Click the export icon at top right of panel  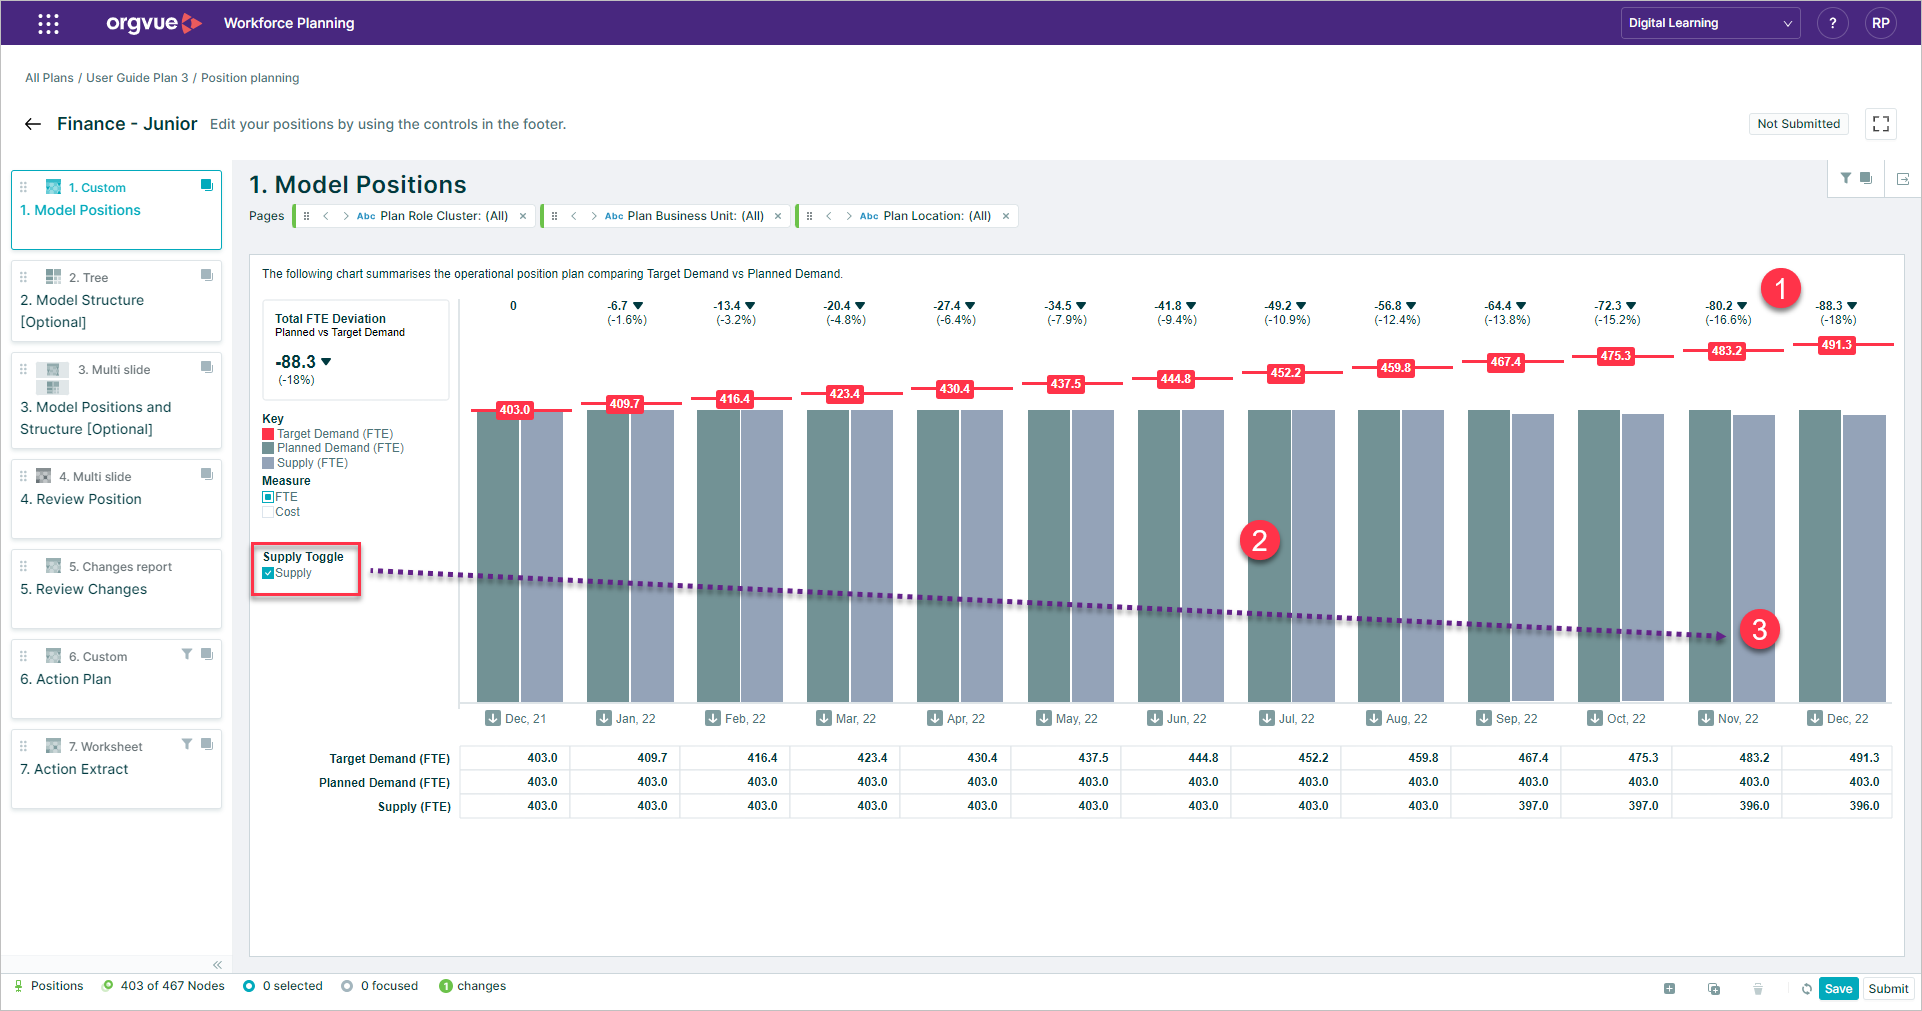point(1903,178)
